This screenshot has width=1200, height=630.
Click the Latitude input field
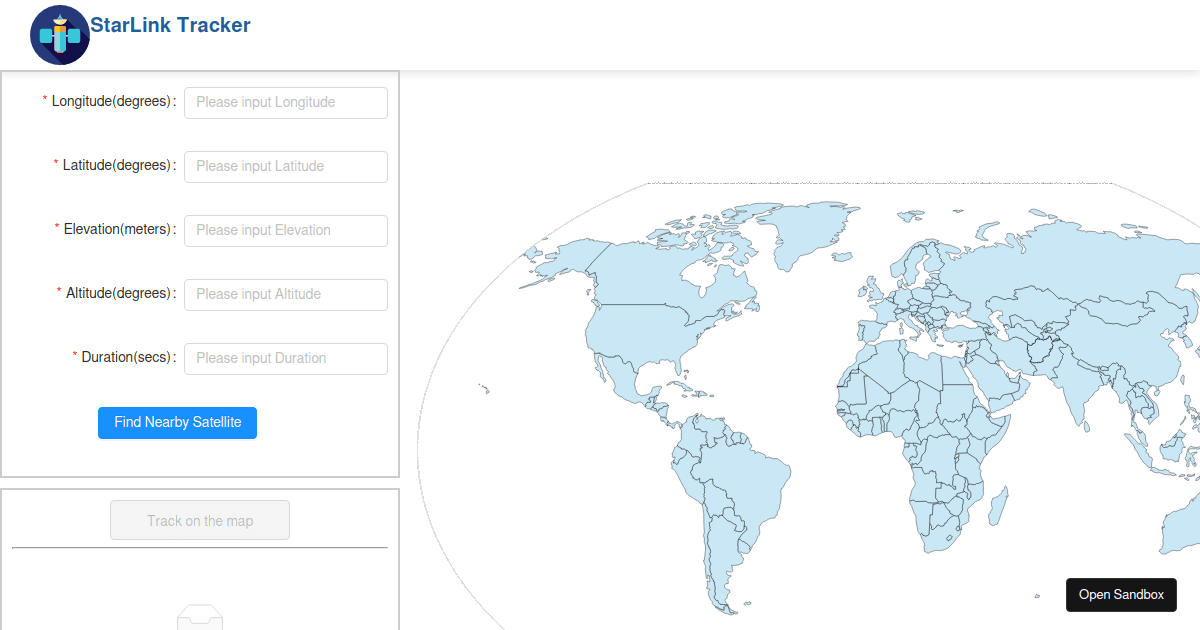(x=285, y=166)
